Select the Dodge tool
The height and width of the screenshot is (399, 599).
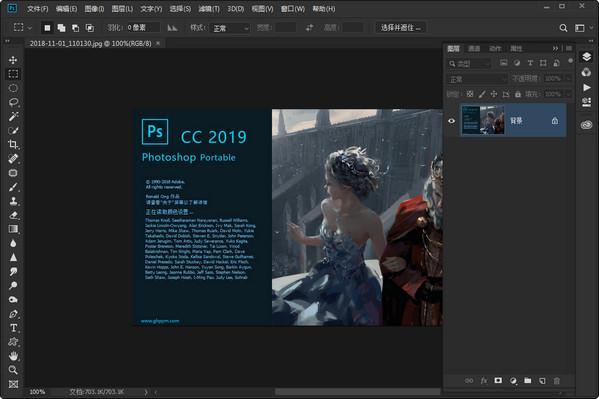13,285
